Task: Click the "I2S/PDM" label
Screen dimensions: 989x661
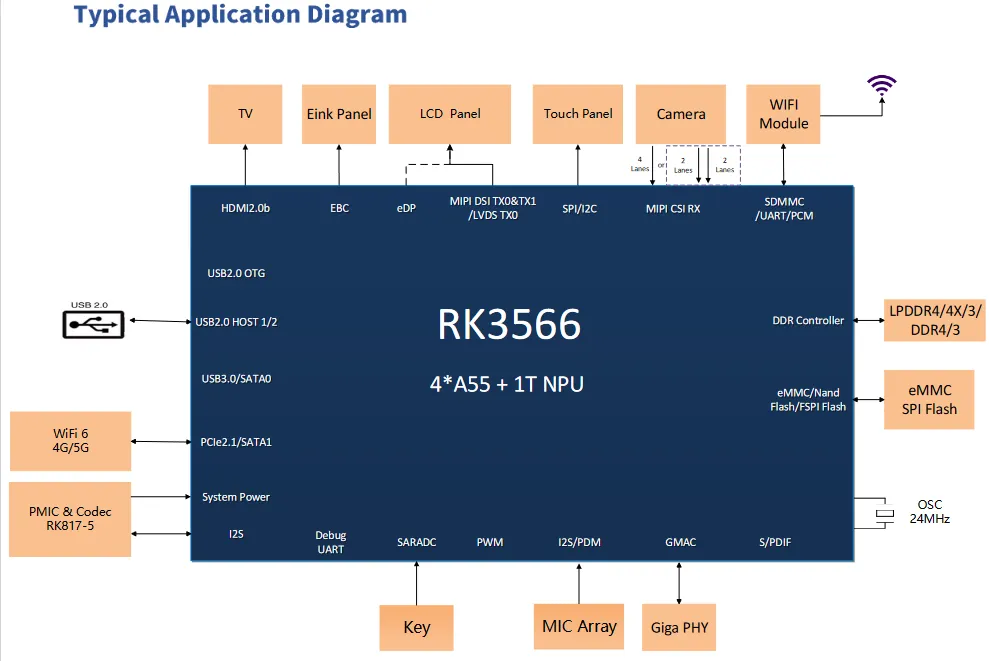Action: 579,542
